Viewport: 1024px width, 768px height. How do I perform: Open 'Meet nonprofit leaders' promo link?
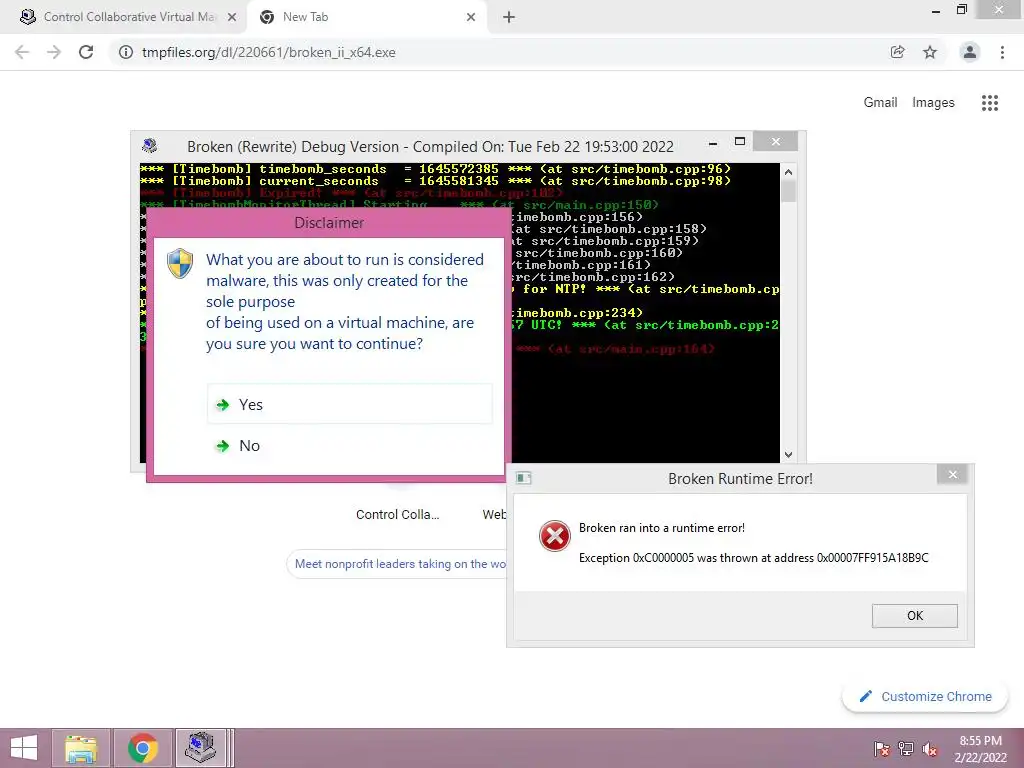click(400, 564)
